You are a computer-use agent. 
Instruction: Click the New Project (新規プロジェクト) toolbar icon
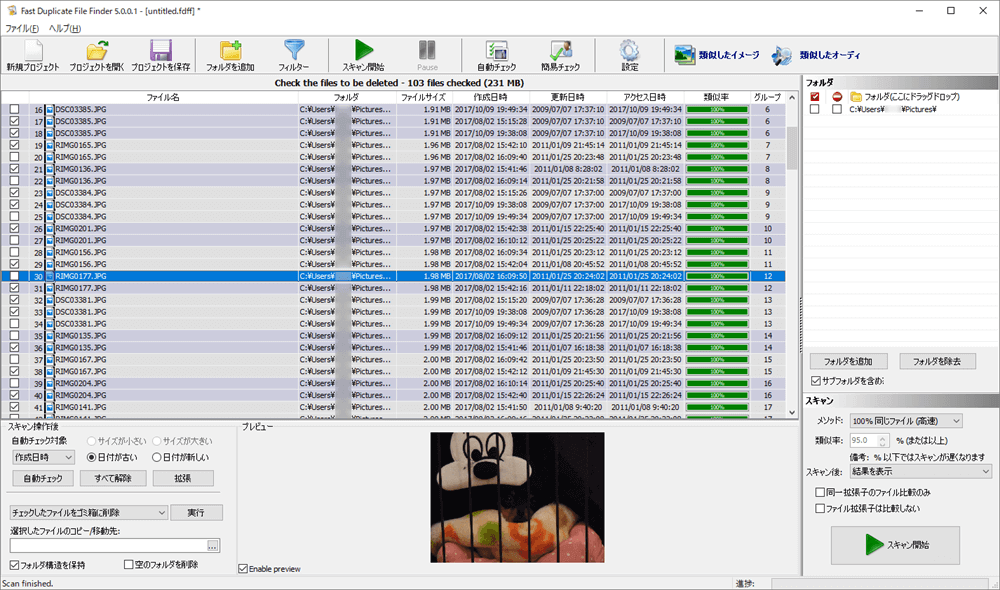(x=33, y=51)
